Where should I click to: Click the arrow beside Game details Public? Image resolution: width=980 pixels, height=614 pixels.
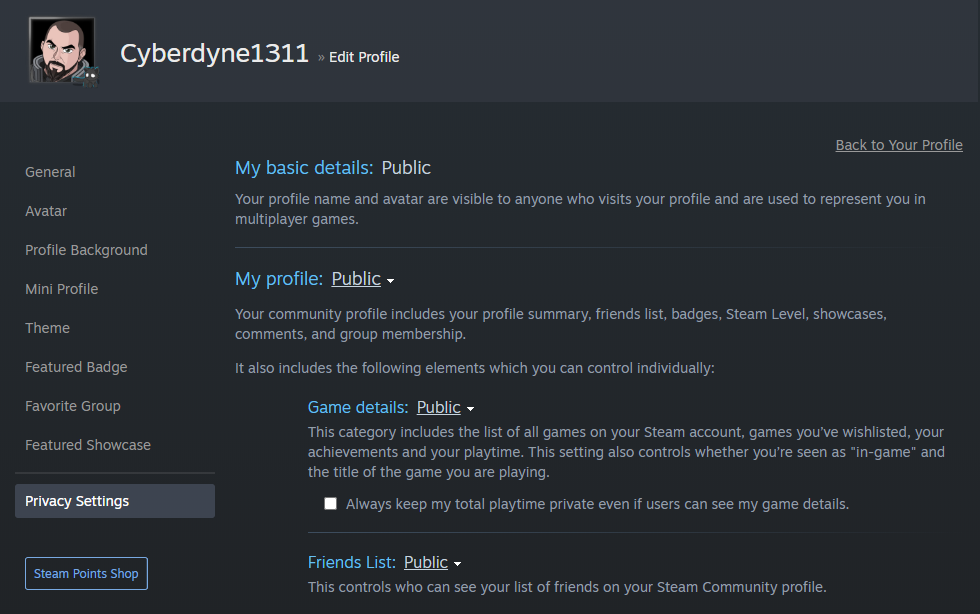[471, 409]
